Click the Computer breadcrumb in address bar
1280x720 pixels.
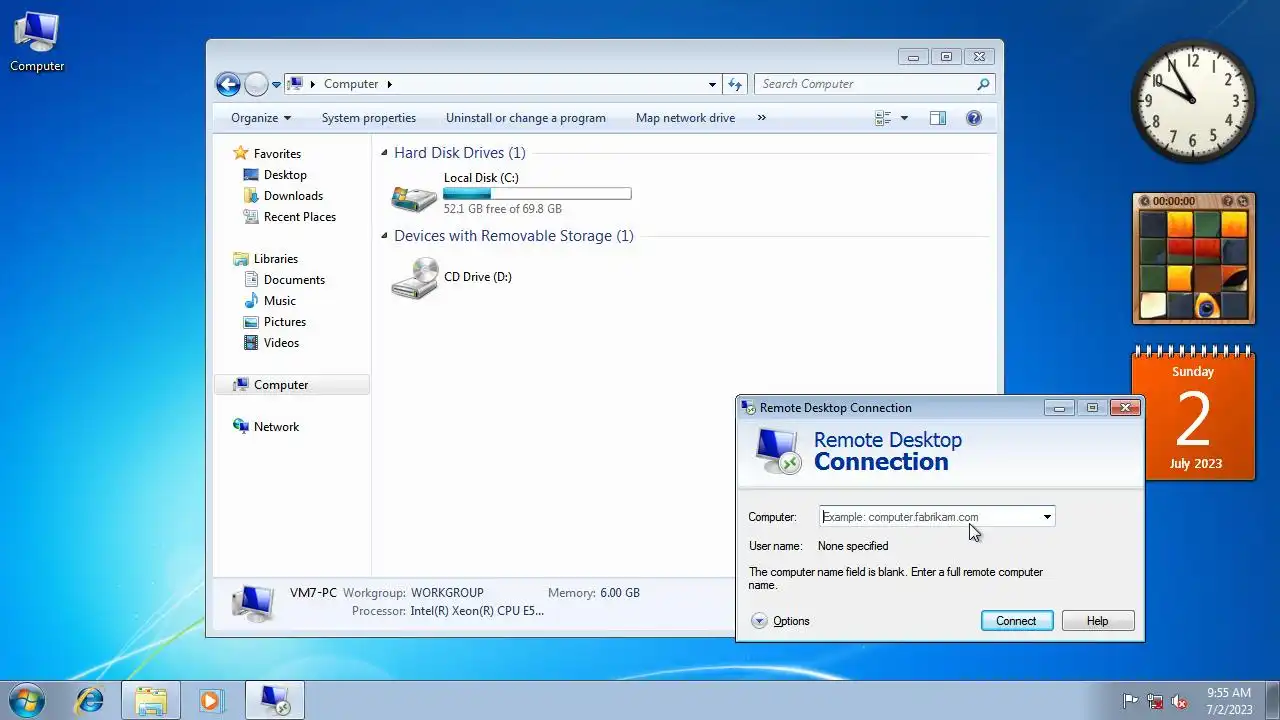point(351,84)
